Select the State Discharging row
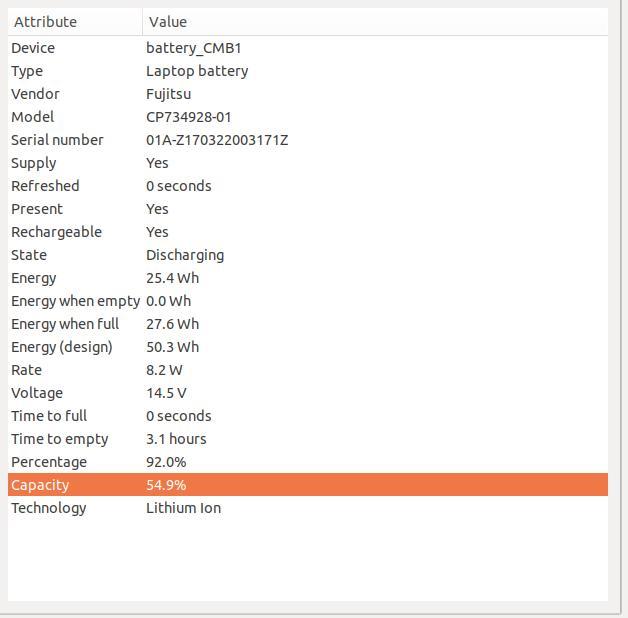The width and height of the screenshot is (628, 618). 308,255
